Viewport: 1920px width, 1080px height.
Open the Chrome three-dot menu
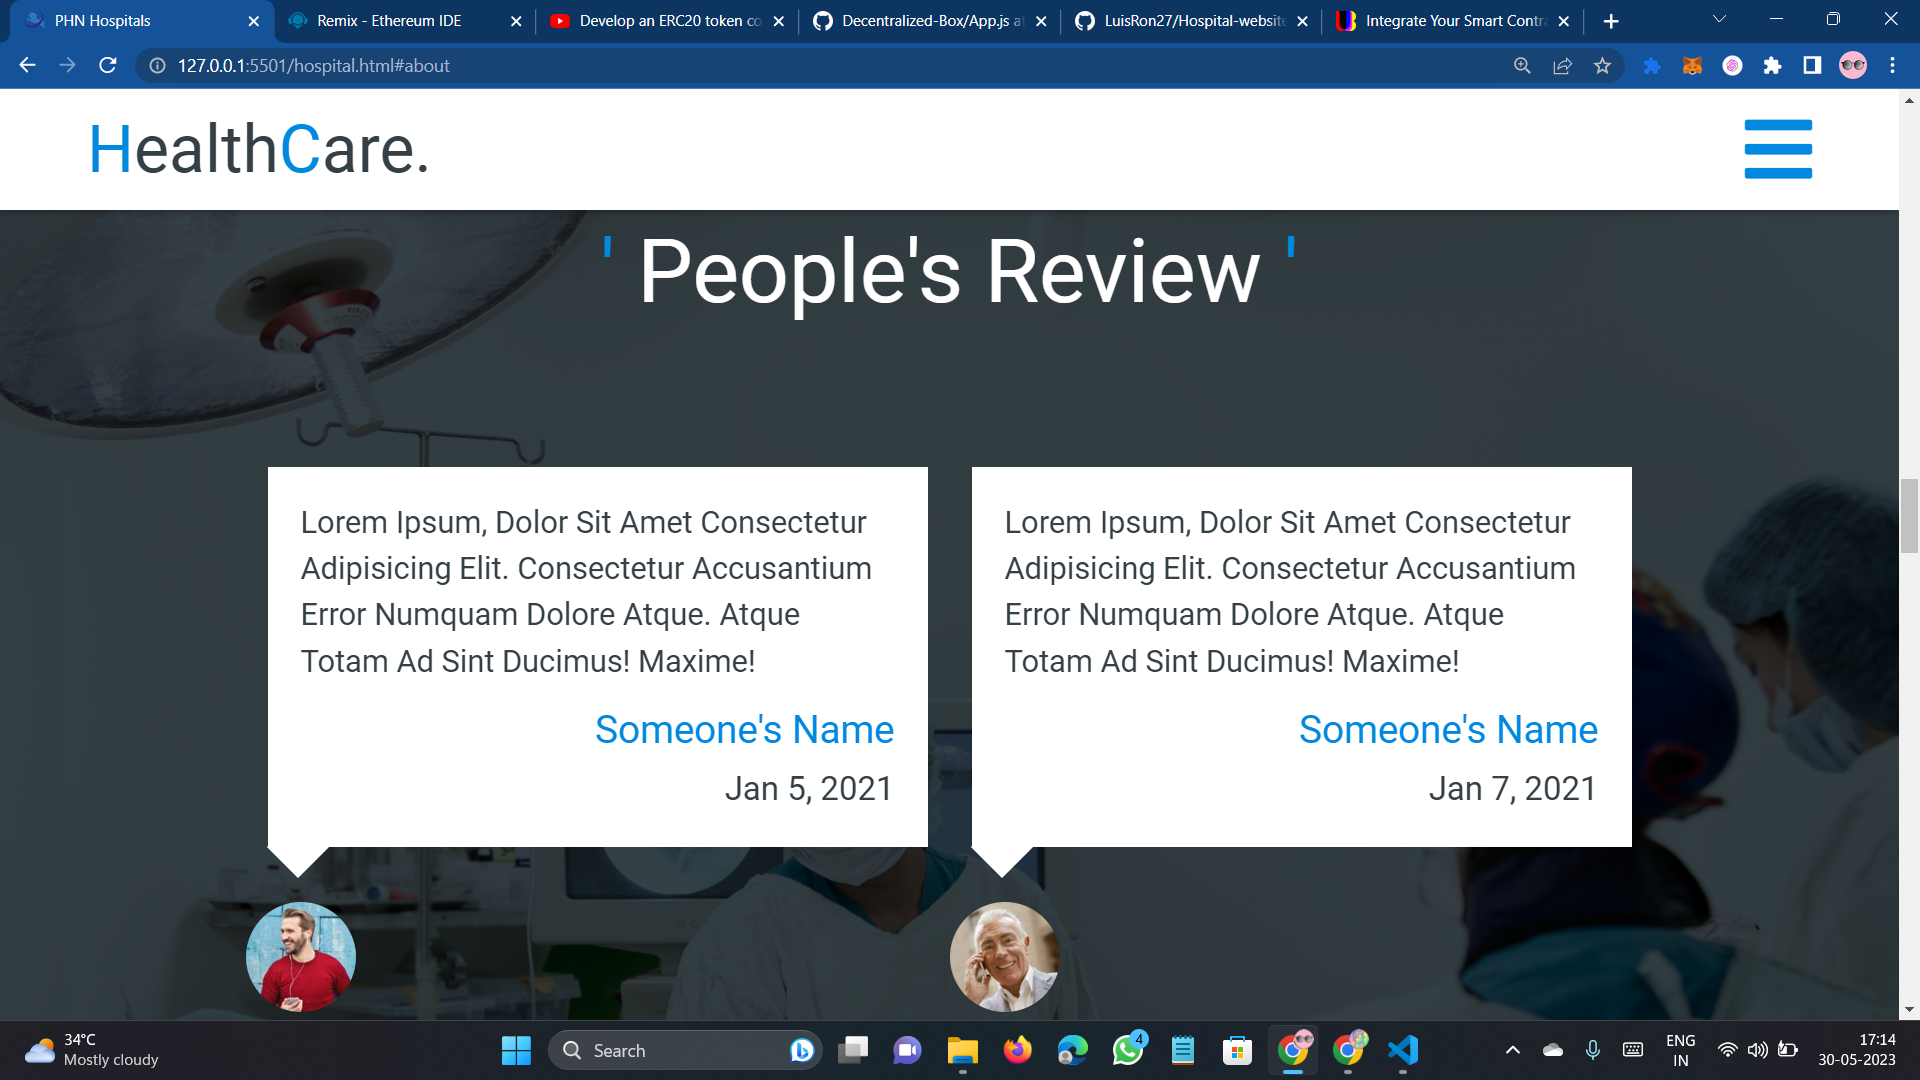click(1891, 65)
